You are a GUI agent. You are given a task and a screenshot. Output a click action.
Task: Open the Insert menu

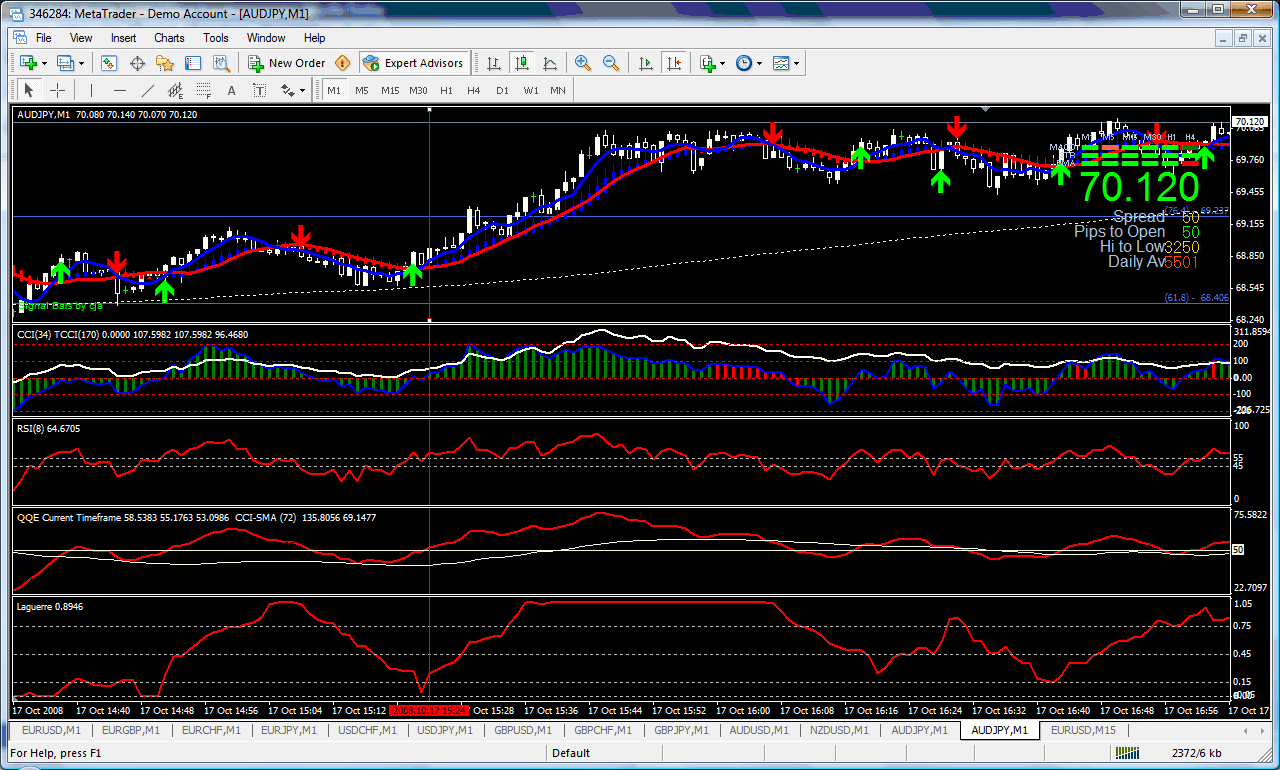(x=124, y=38)
